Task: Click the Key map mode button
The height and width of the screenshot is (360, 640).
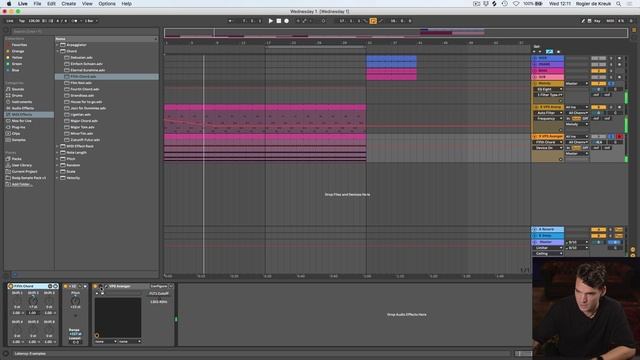Action: click(597, 21)
